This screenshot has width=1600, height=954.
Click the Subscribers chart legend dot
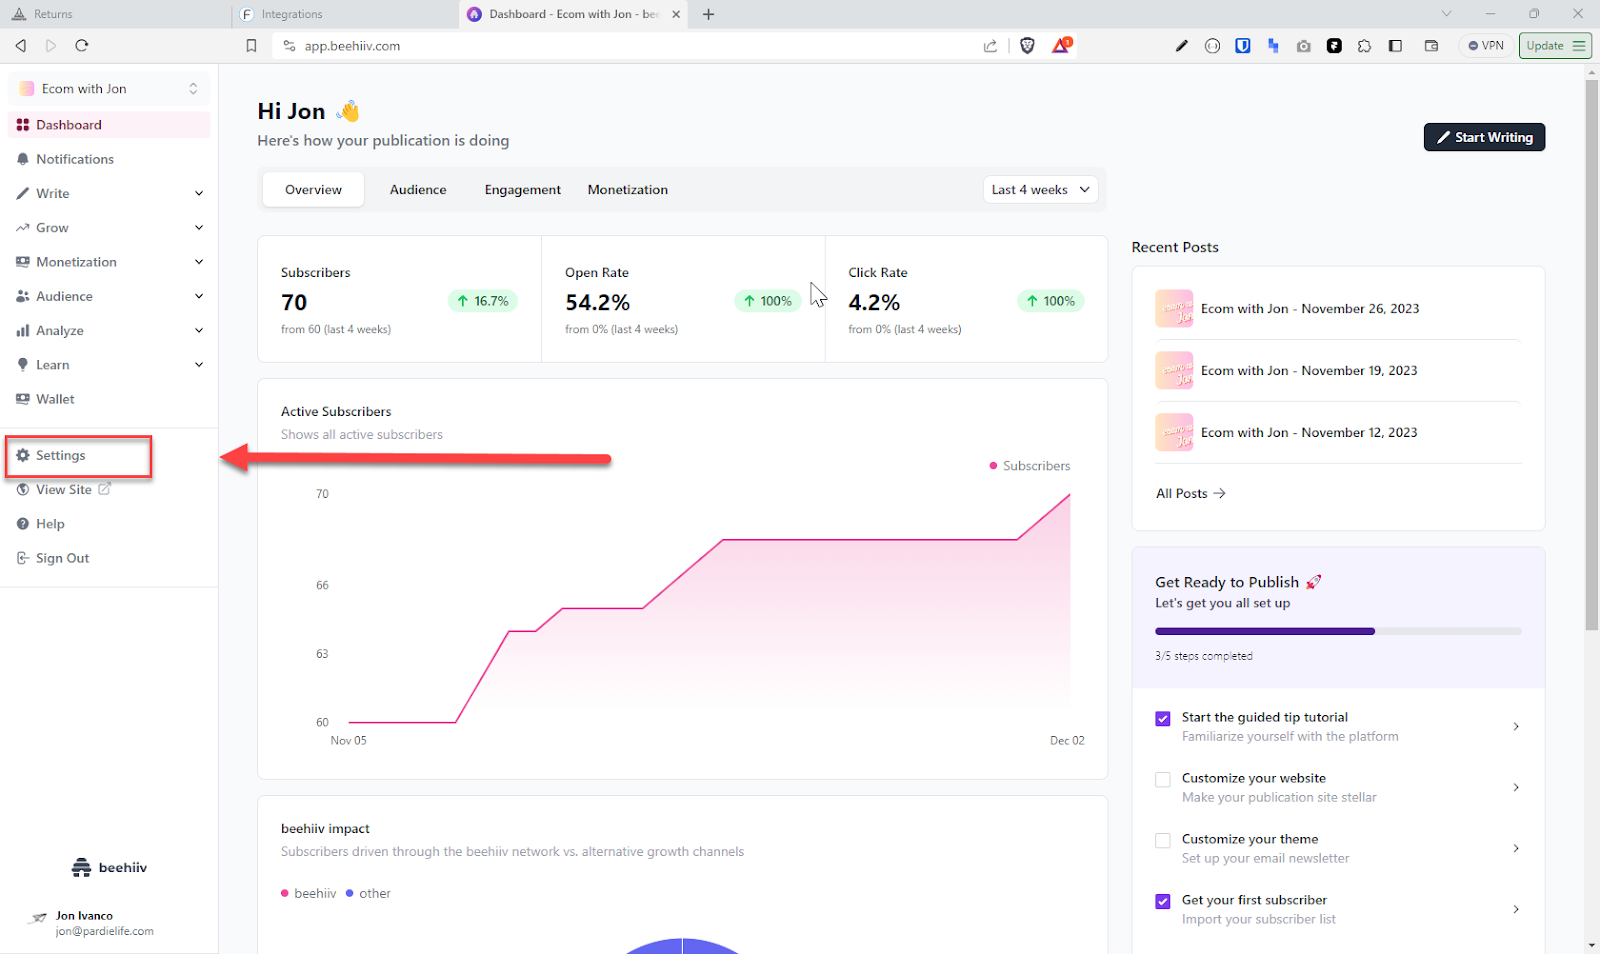point(993,466)
